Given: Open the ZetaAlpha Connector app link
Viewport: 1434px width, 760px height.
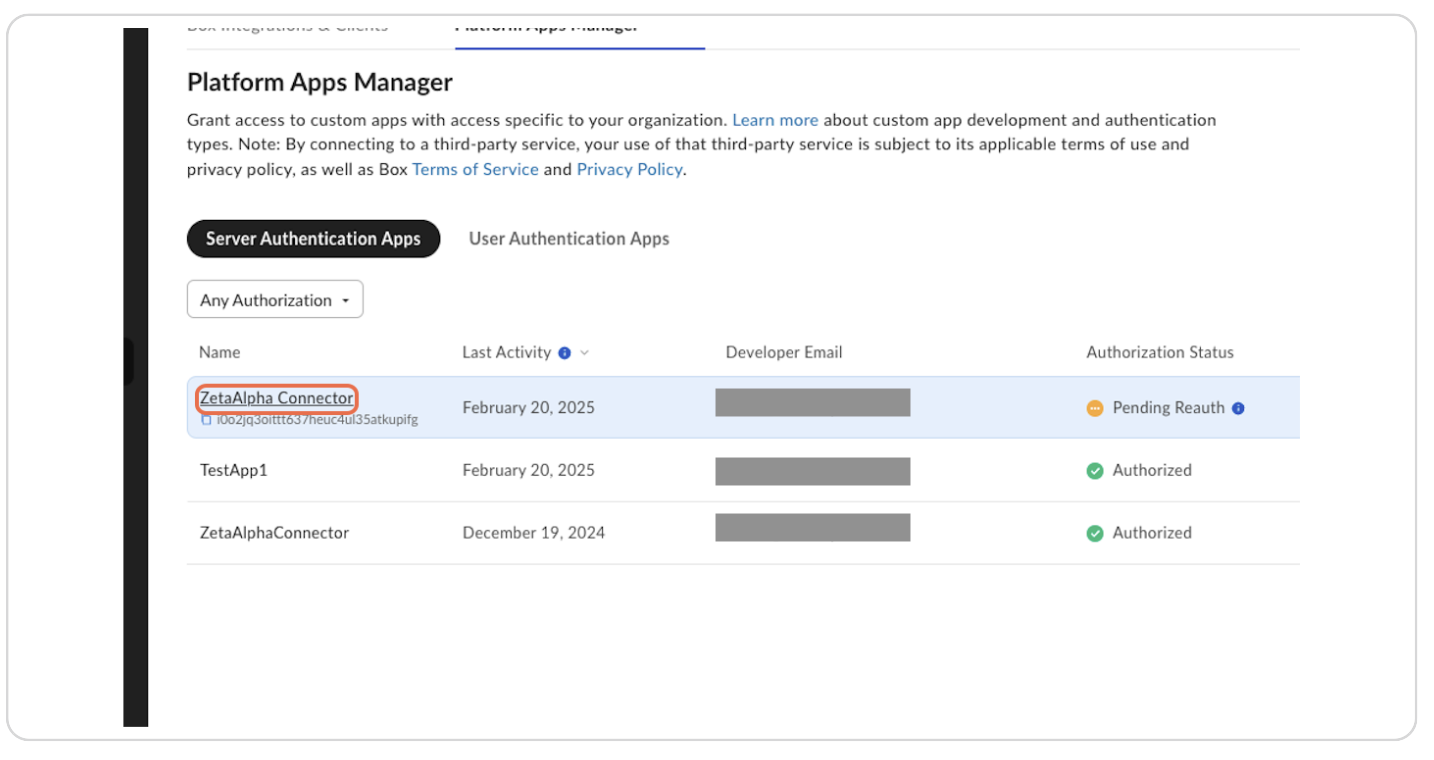Looking at the screenshot, I should pos(277,398).
